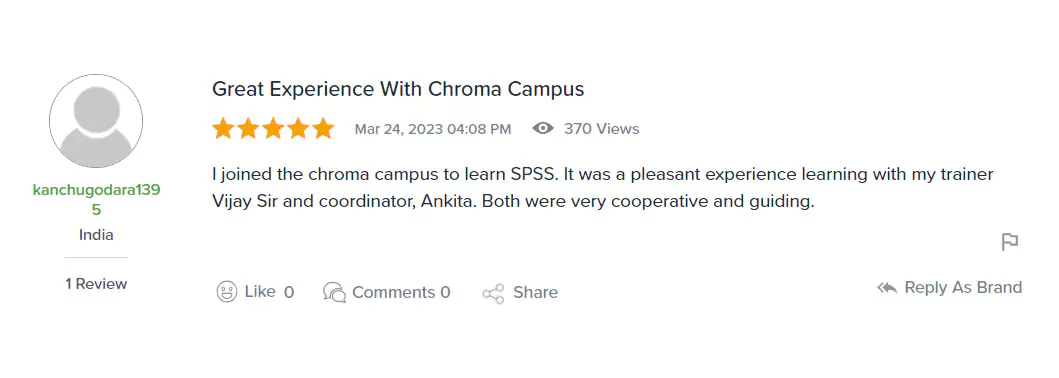
Task: Click the reply arrows icon beside Reply As Brand
Action: click(x=887, y=288)
